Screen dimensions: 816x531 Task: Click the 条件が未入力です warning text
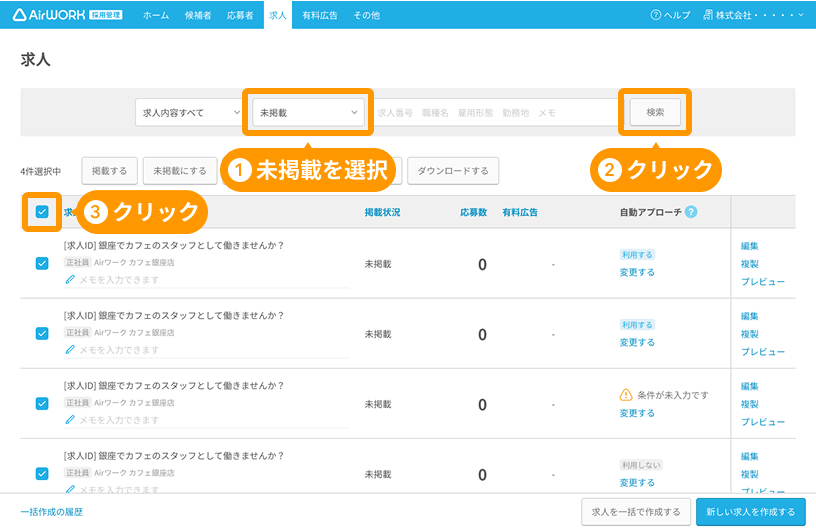[673, 395]
